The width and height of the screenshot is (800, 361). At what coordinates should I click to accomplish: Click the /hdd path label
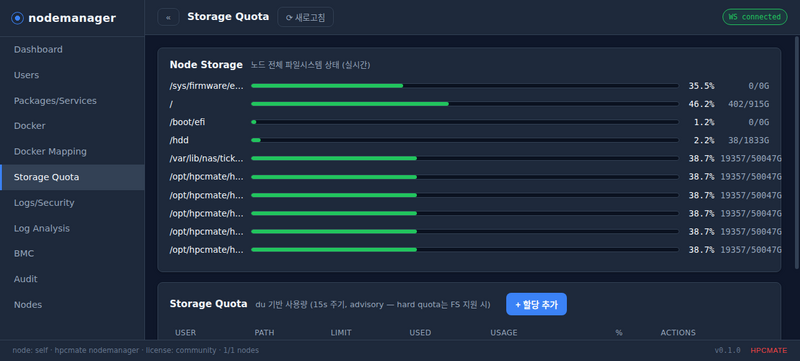pos(180,140)
